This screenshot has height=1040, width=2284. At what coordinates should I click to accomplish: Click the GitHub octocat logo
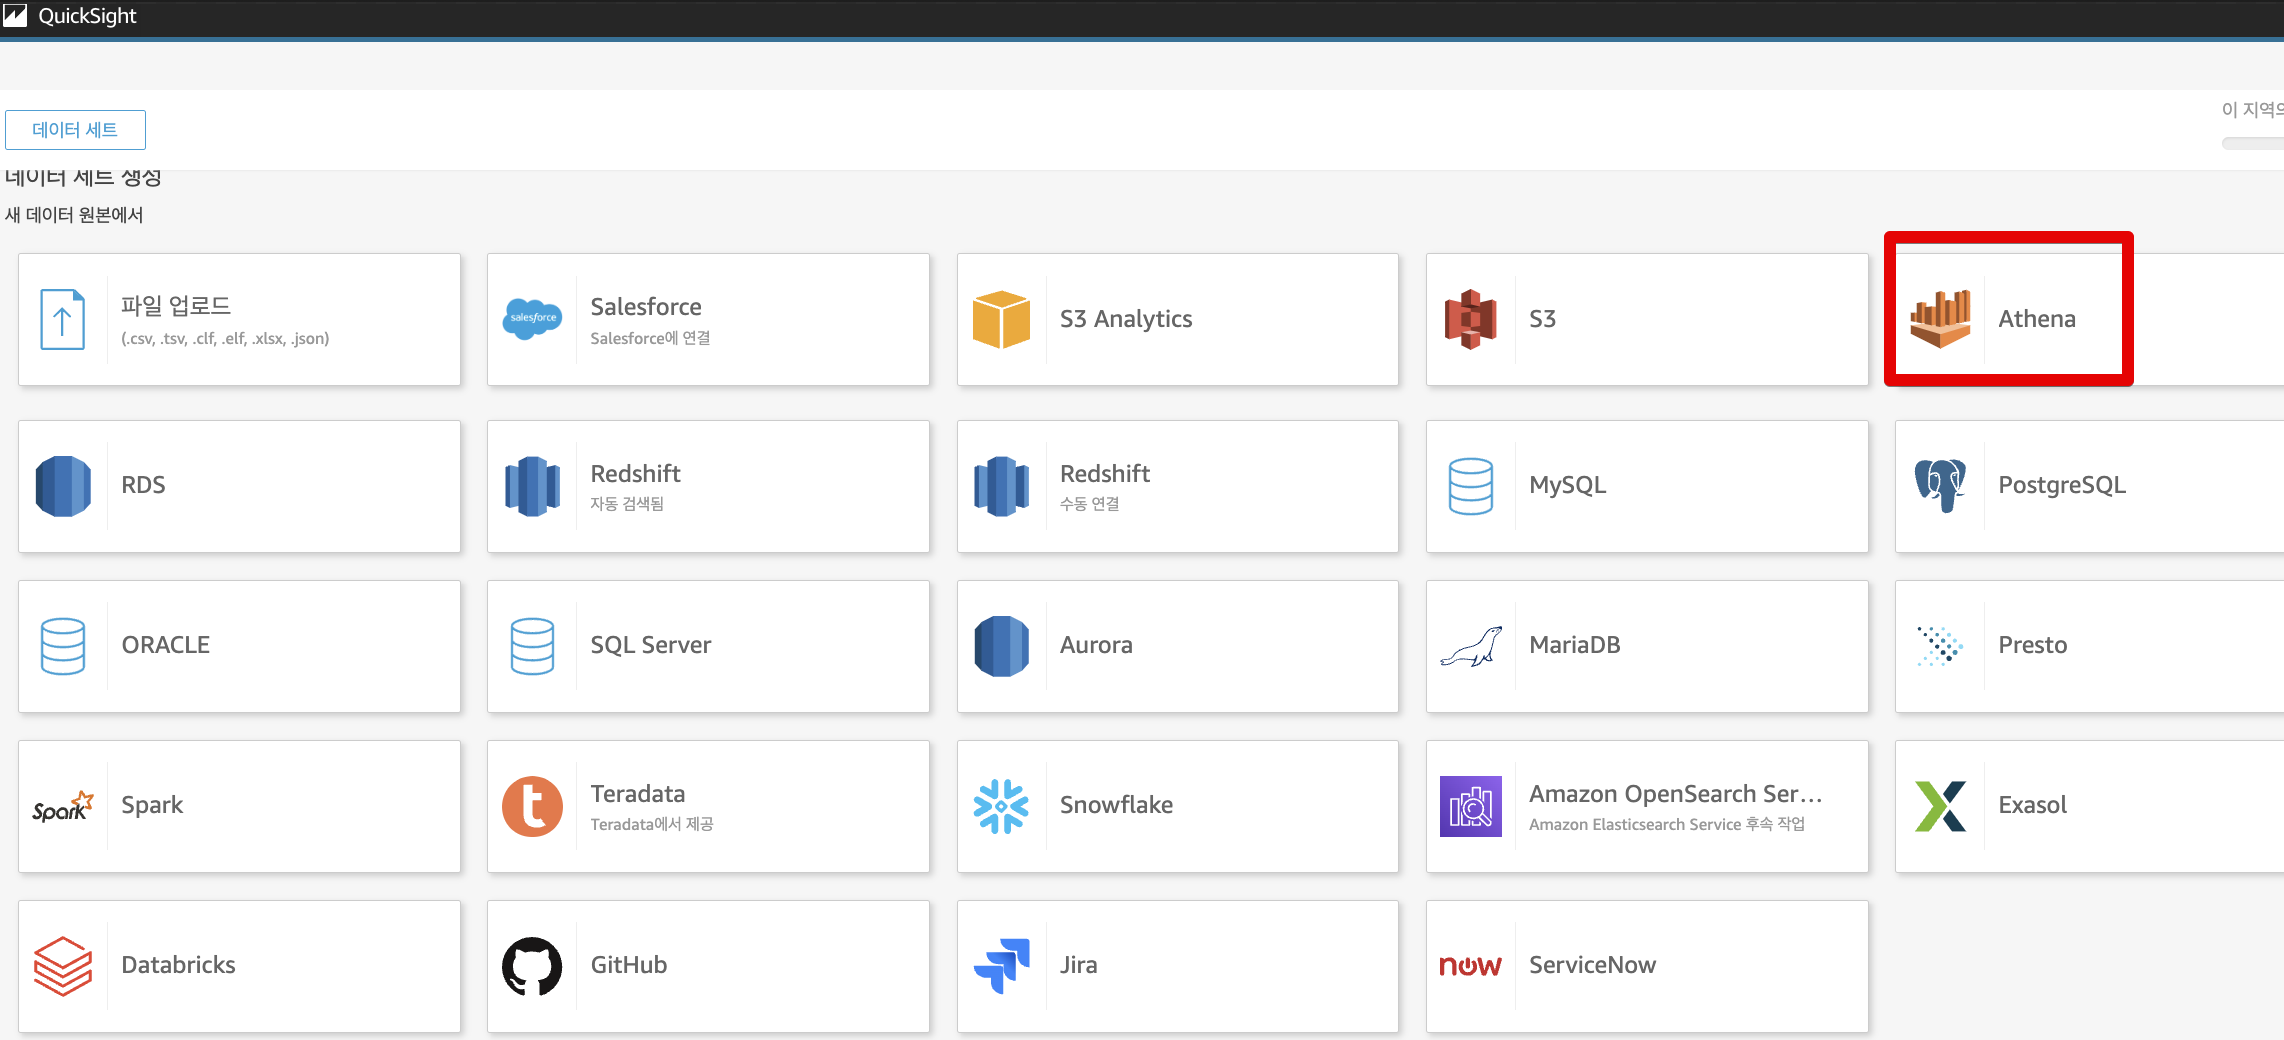pos(532,966)
